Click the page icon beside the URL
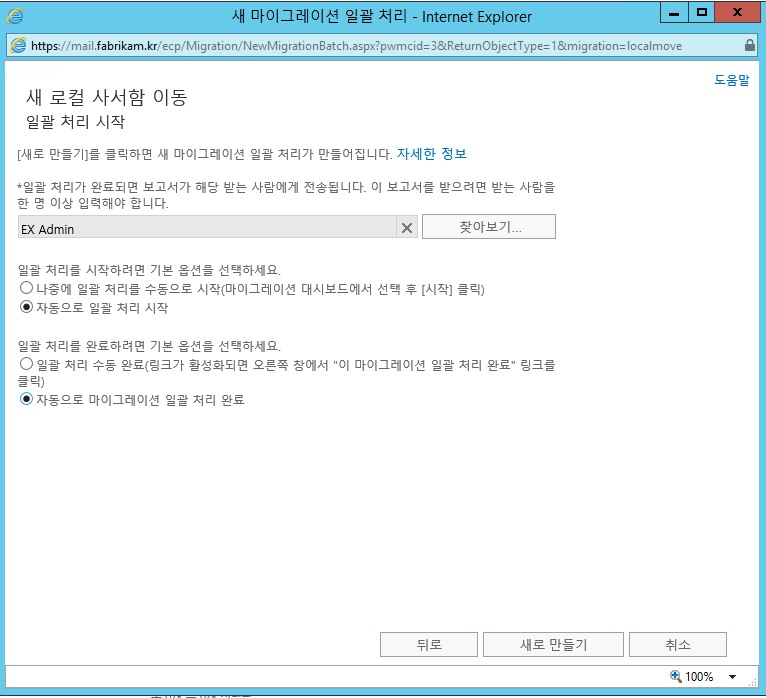The image size is (766, 698). coord(18,45)
